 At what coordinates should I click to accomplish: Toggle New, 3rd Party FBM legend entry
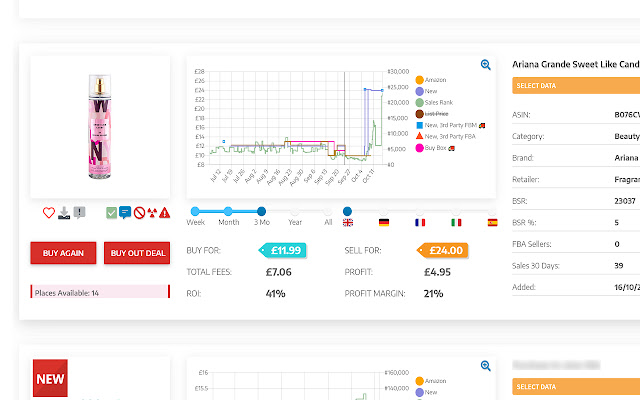[450, 125]
